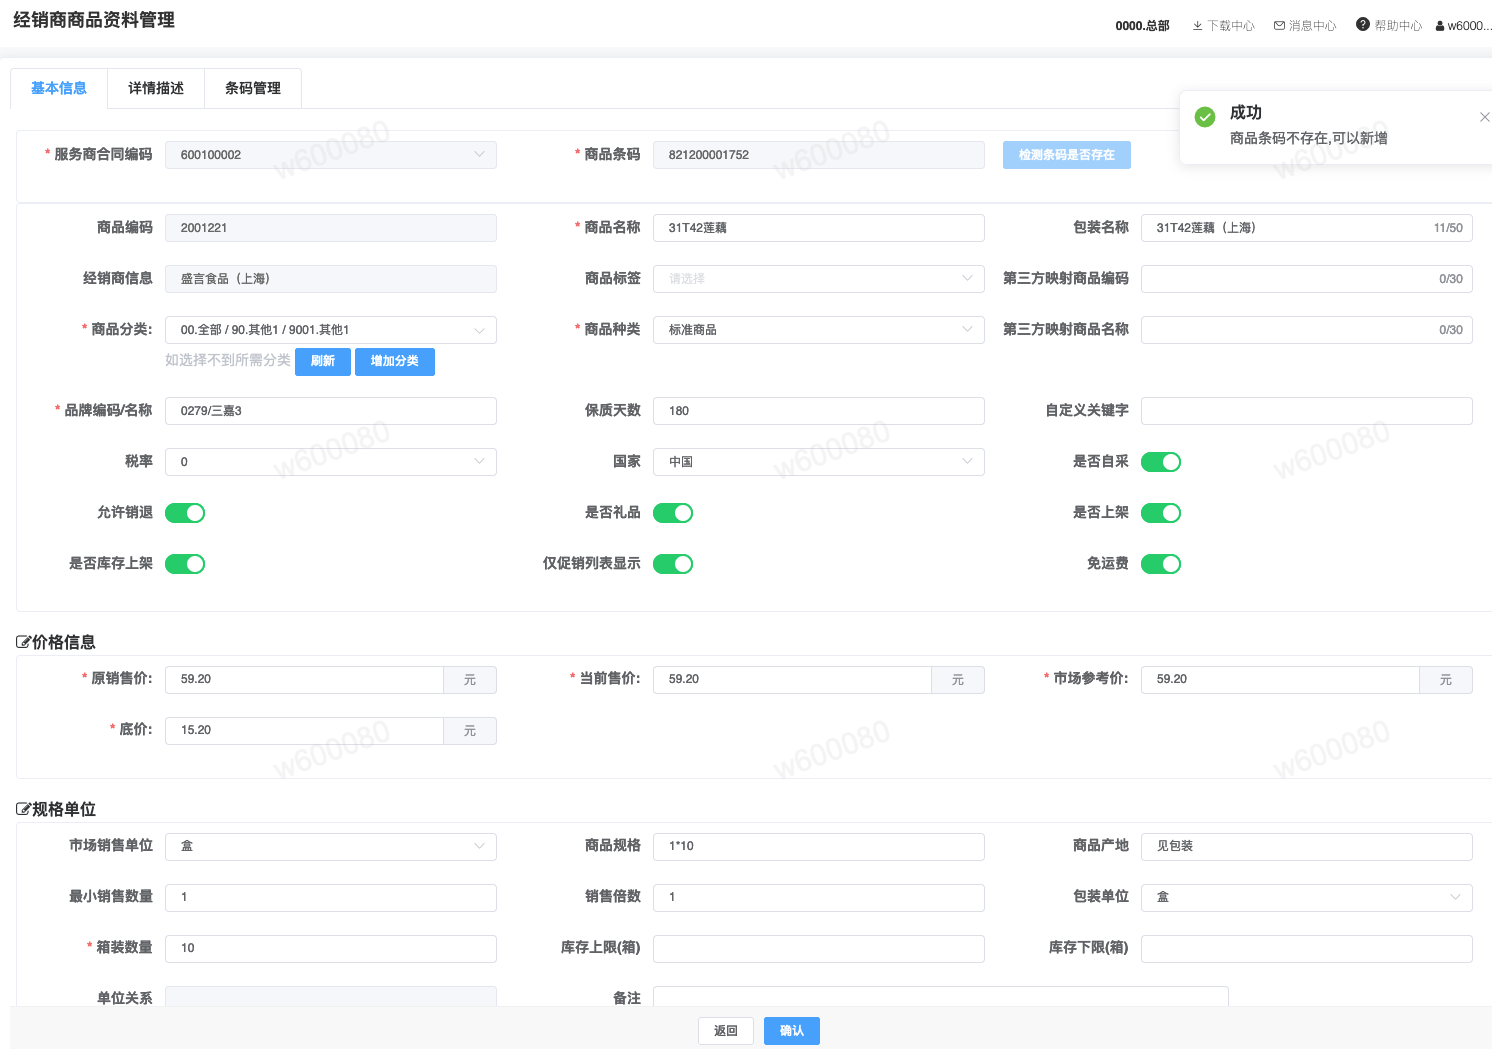Switch to the 详情描述 tab
This screenshot has height=1049, width=1492.
click(156, 88)
